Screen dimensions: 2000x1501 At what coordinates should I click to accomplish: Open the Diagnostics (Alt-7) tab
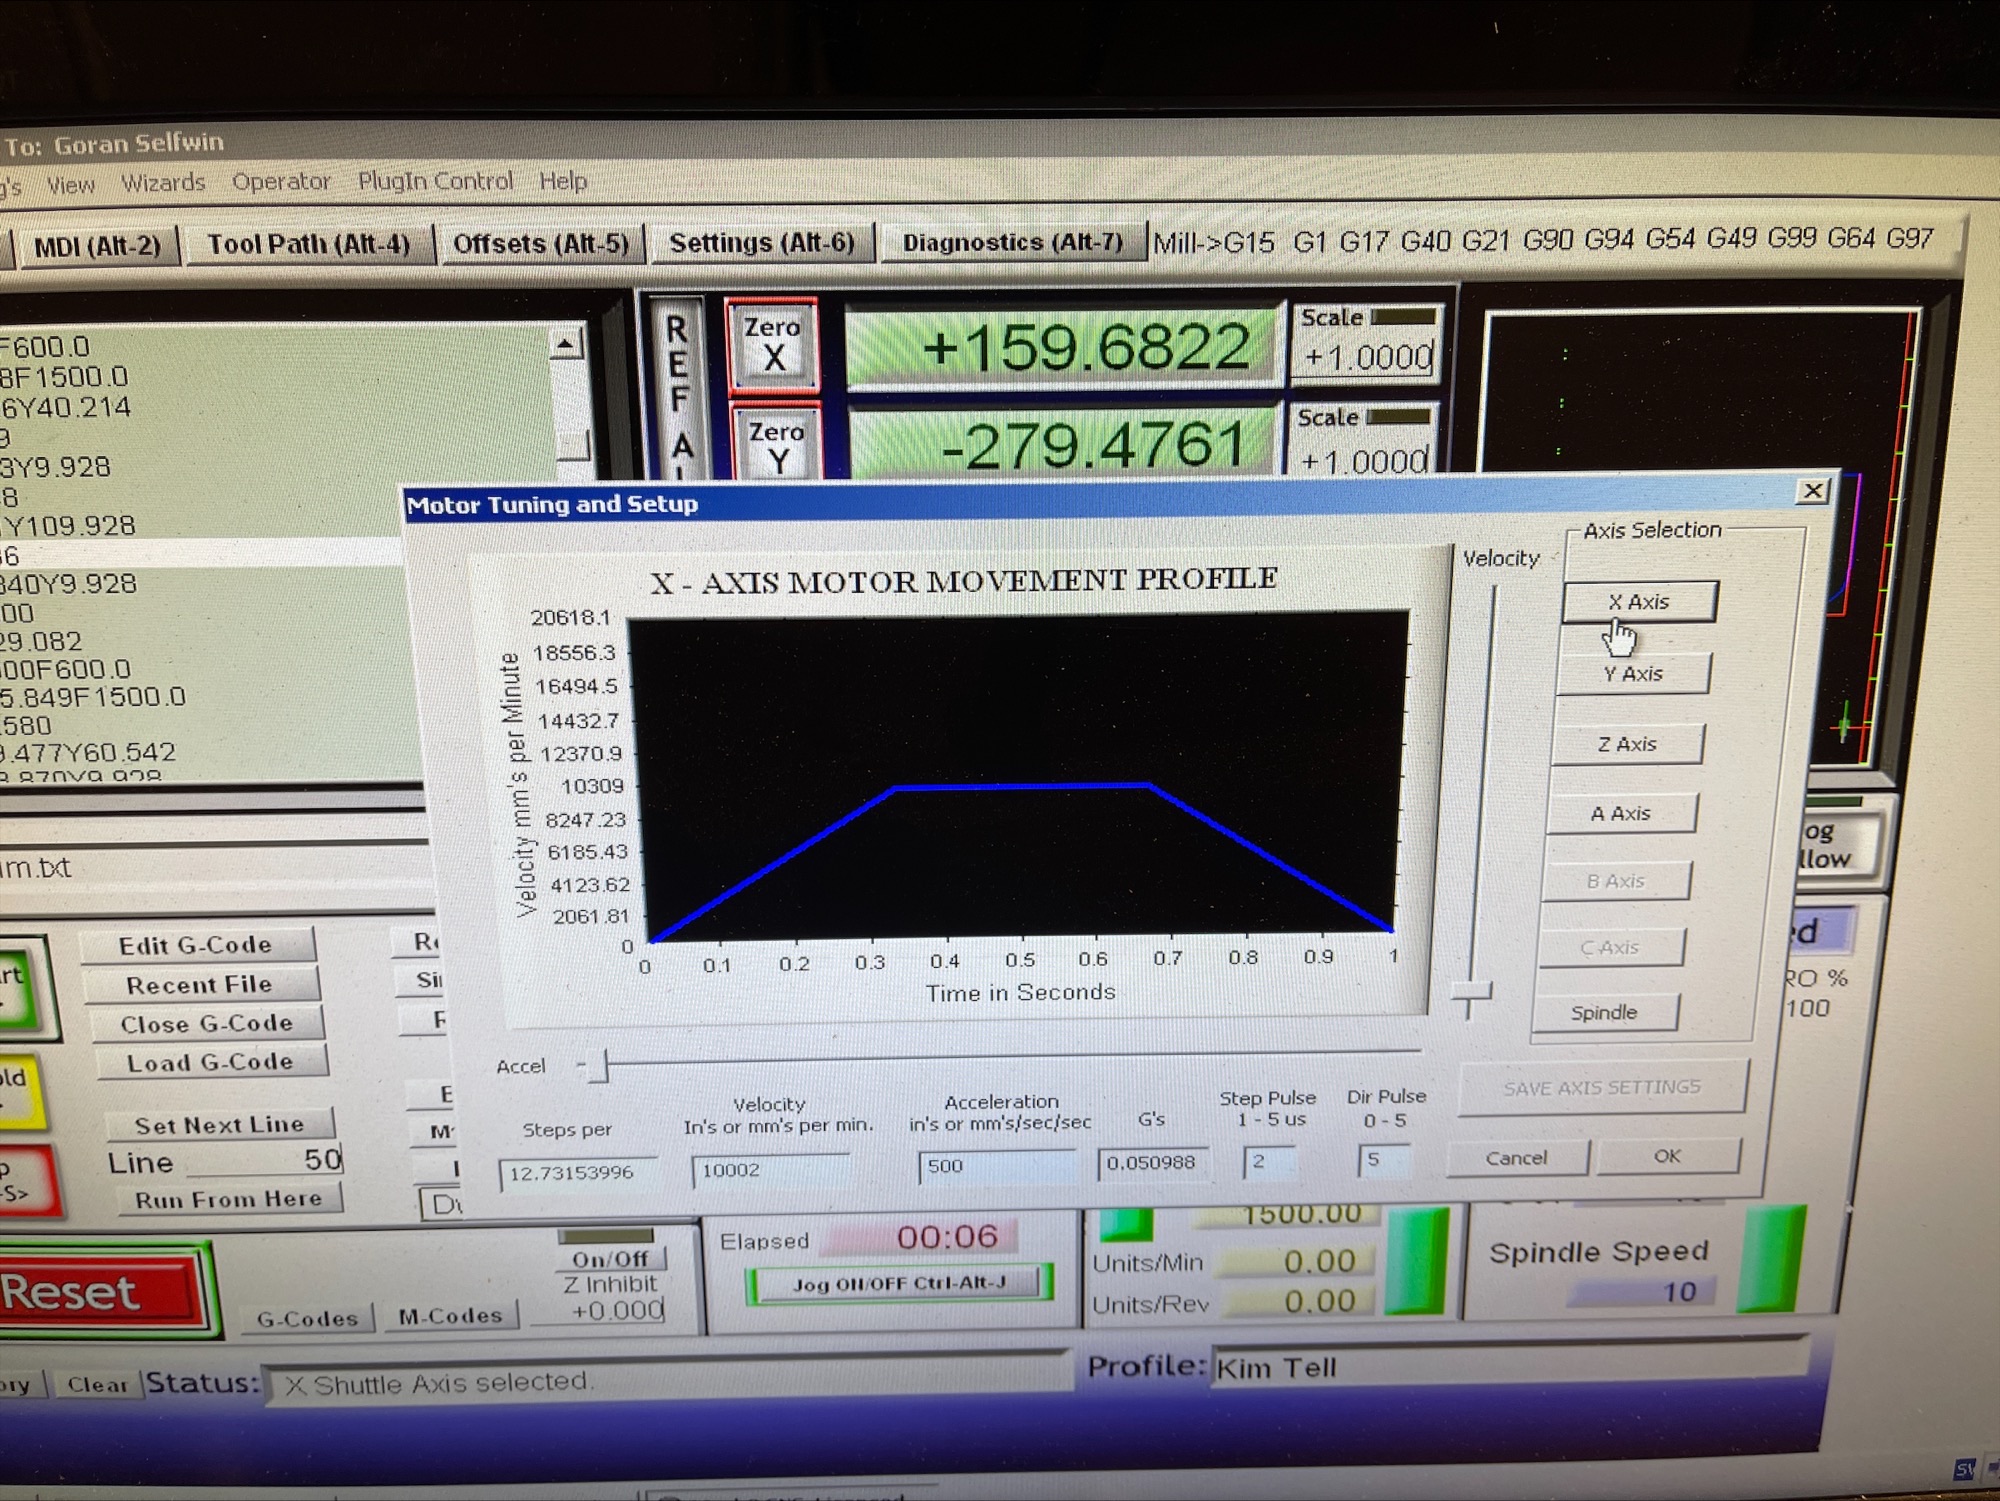1012,243
